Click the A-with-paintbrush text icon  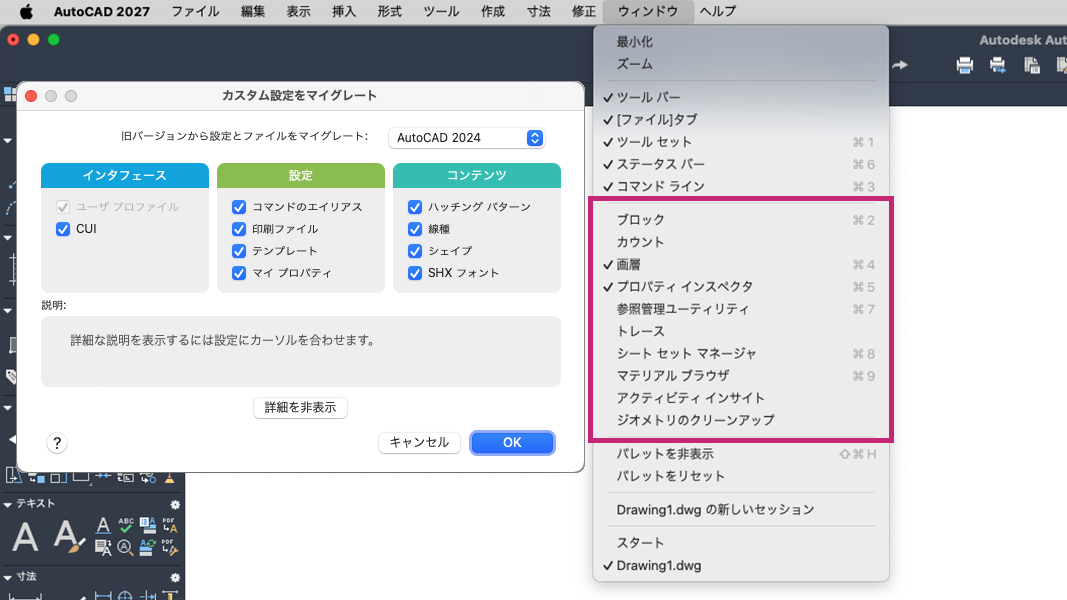(69, 537)
